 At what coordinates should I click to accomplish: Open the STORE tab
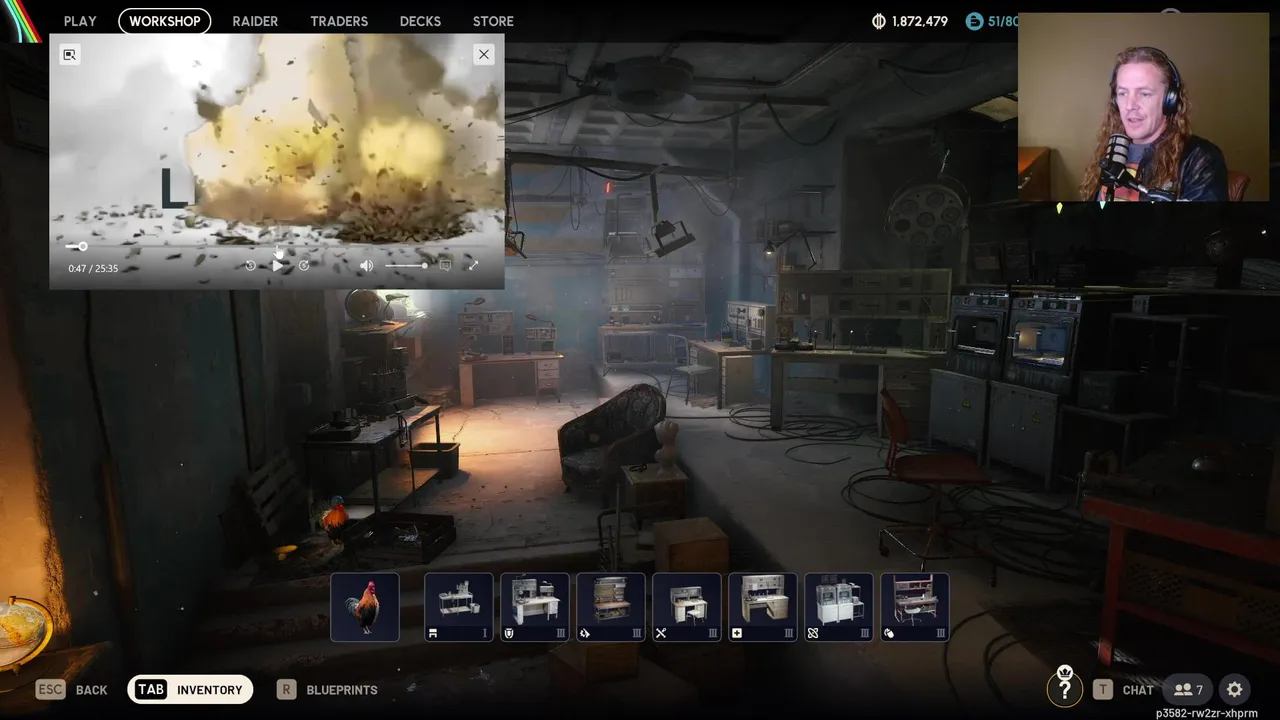point(493,21)
